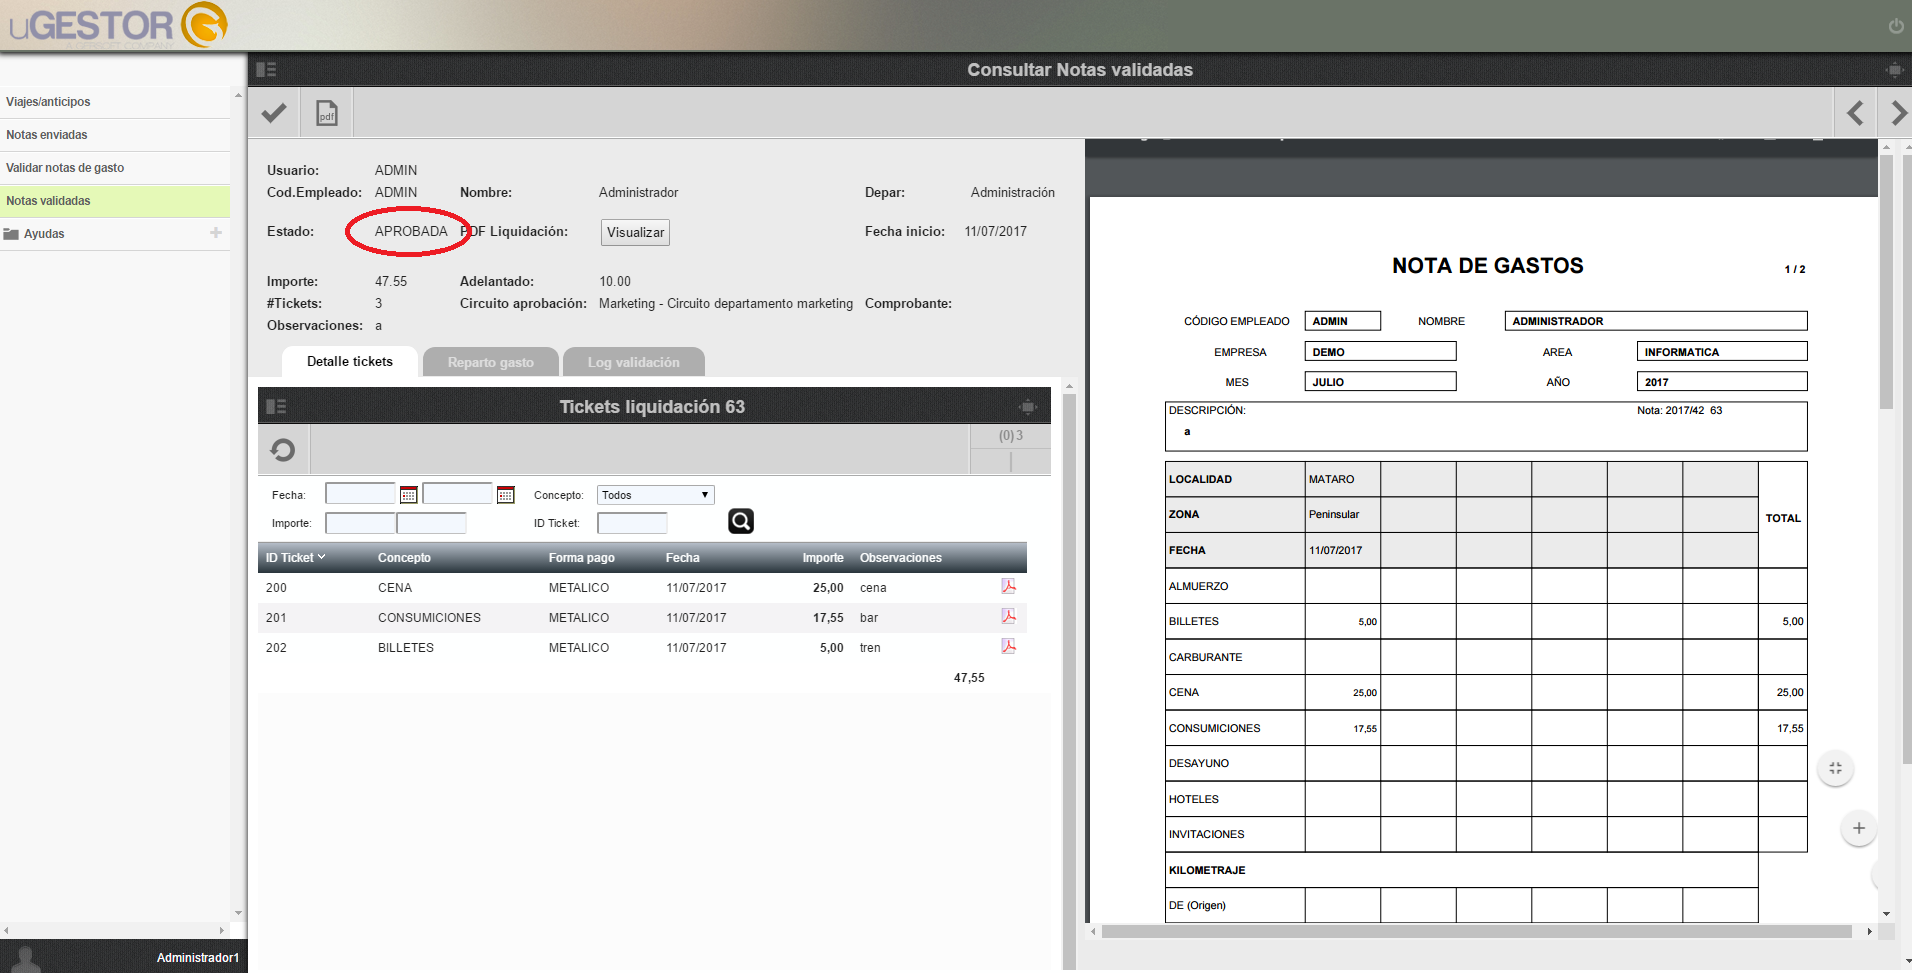1912x973 pixels.
Task: Click the fit-to-page icon in PDF viewer
Action: [x=1835, y=768]
